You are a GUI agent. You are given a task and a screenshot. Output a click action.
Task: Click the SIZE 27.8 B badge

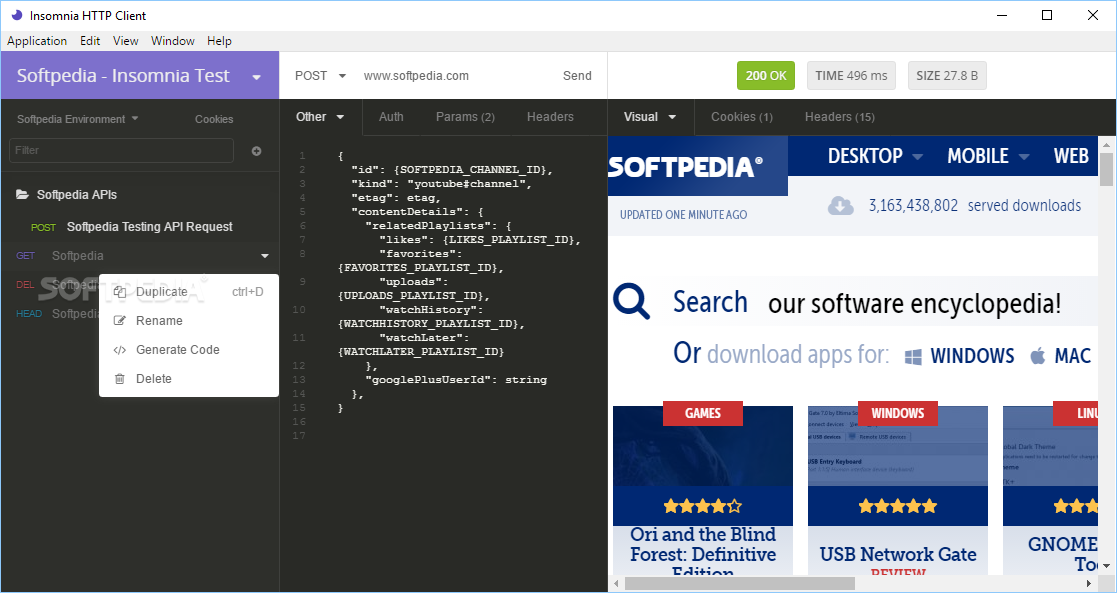(947, 76)
